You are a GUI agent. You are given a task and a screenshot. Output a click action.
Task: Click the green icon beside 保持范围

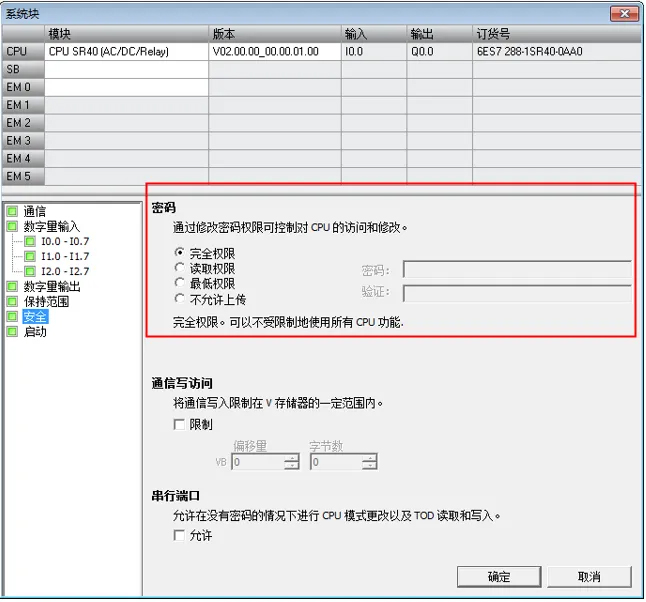click(x=12, y=301)
